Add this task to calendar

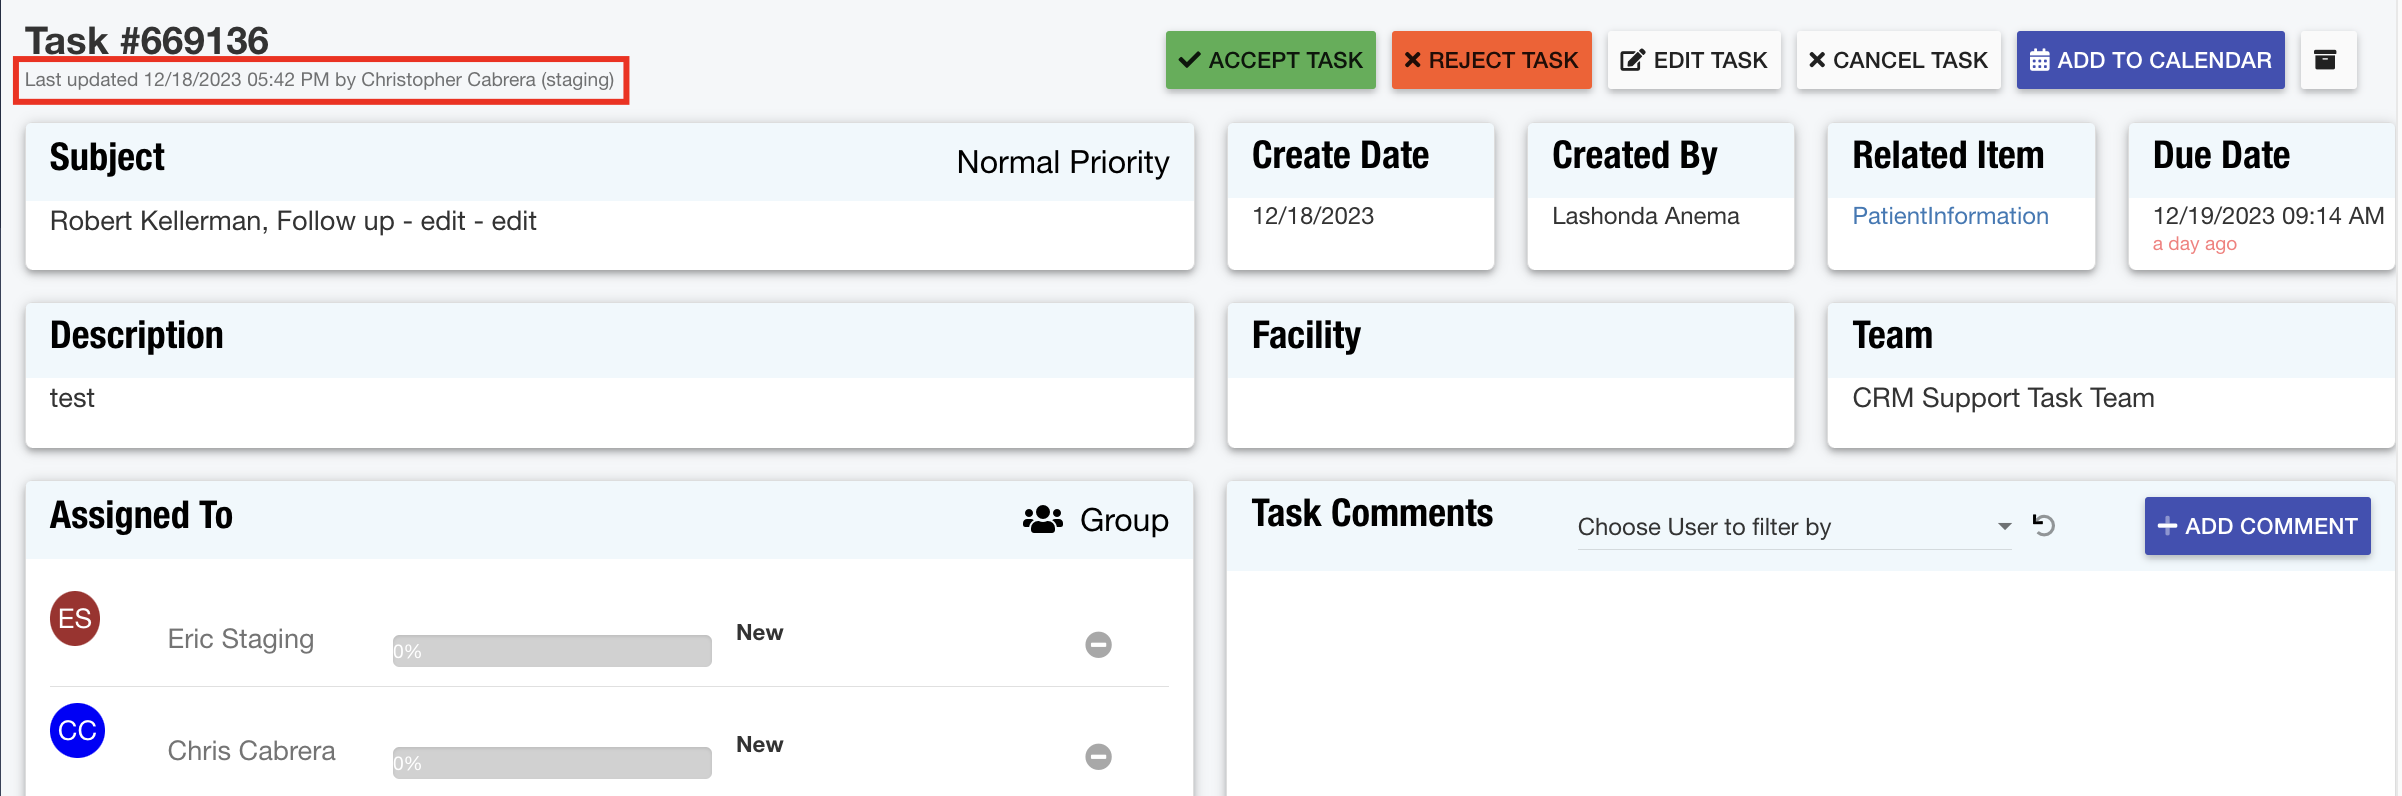click(2149, 61)
